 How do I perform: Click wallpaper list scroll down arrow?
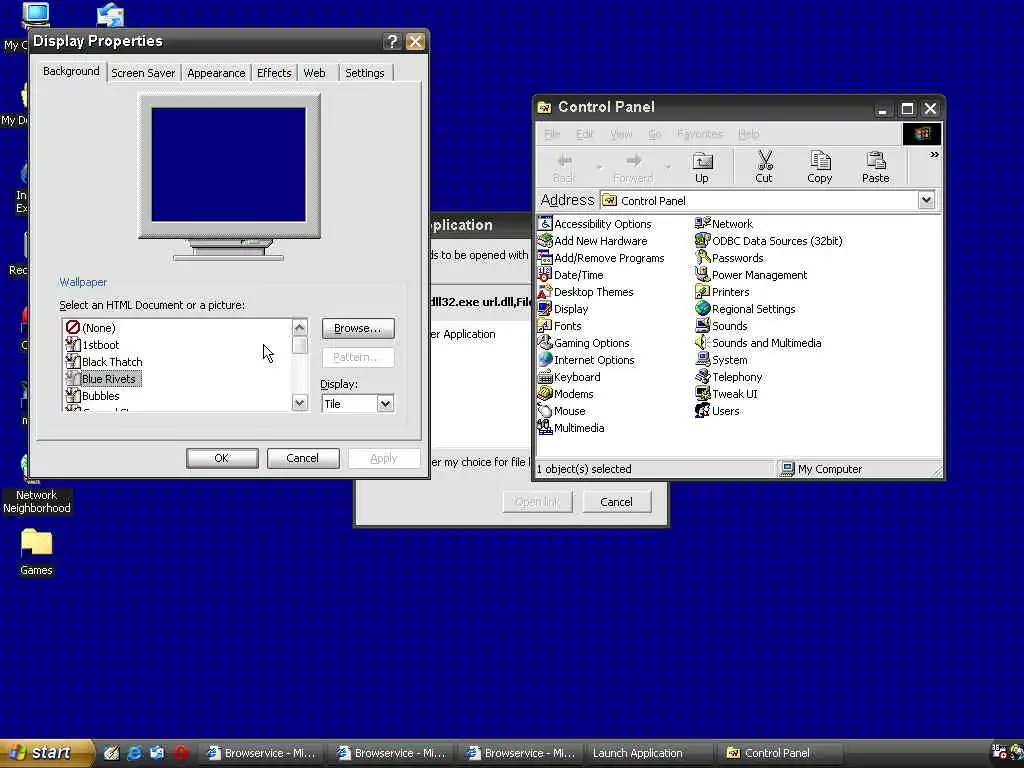coord(300,403)
